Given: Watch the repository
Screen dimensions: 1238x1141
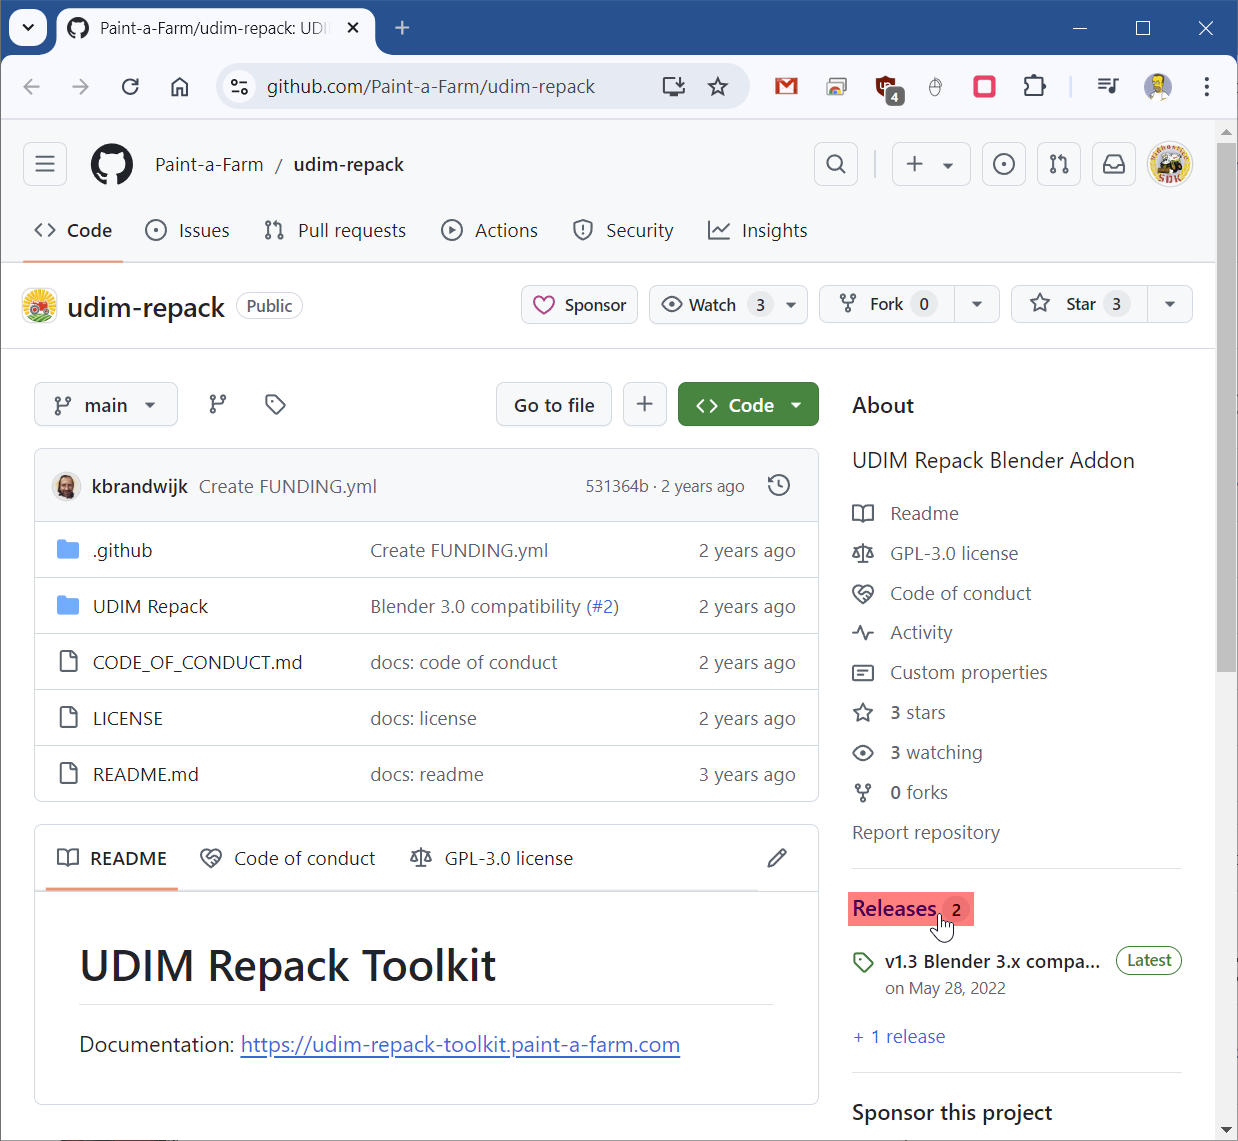Looking at the screenshot, I should click(713, 305).
